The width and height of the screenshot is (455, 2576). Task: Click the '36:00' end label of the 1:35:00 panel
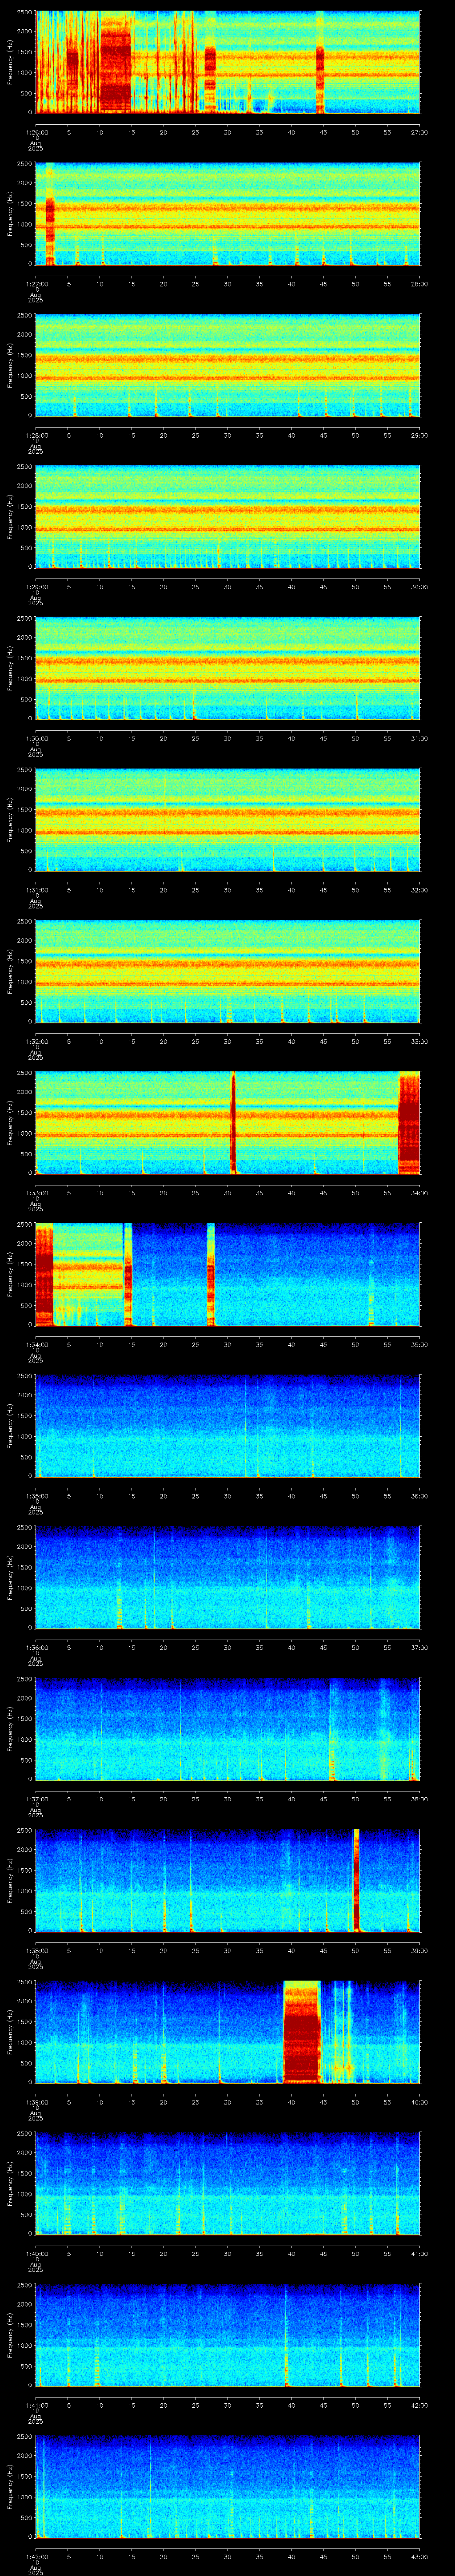[419, 1496]
